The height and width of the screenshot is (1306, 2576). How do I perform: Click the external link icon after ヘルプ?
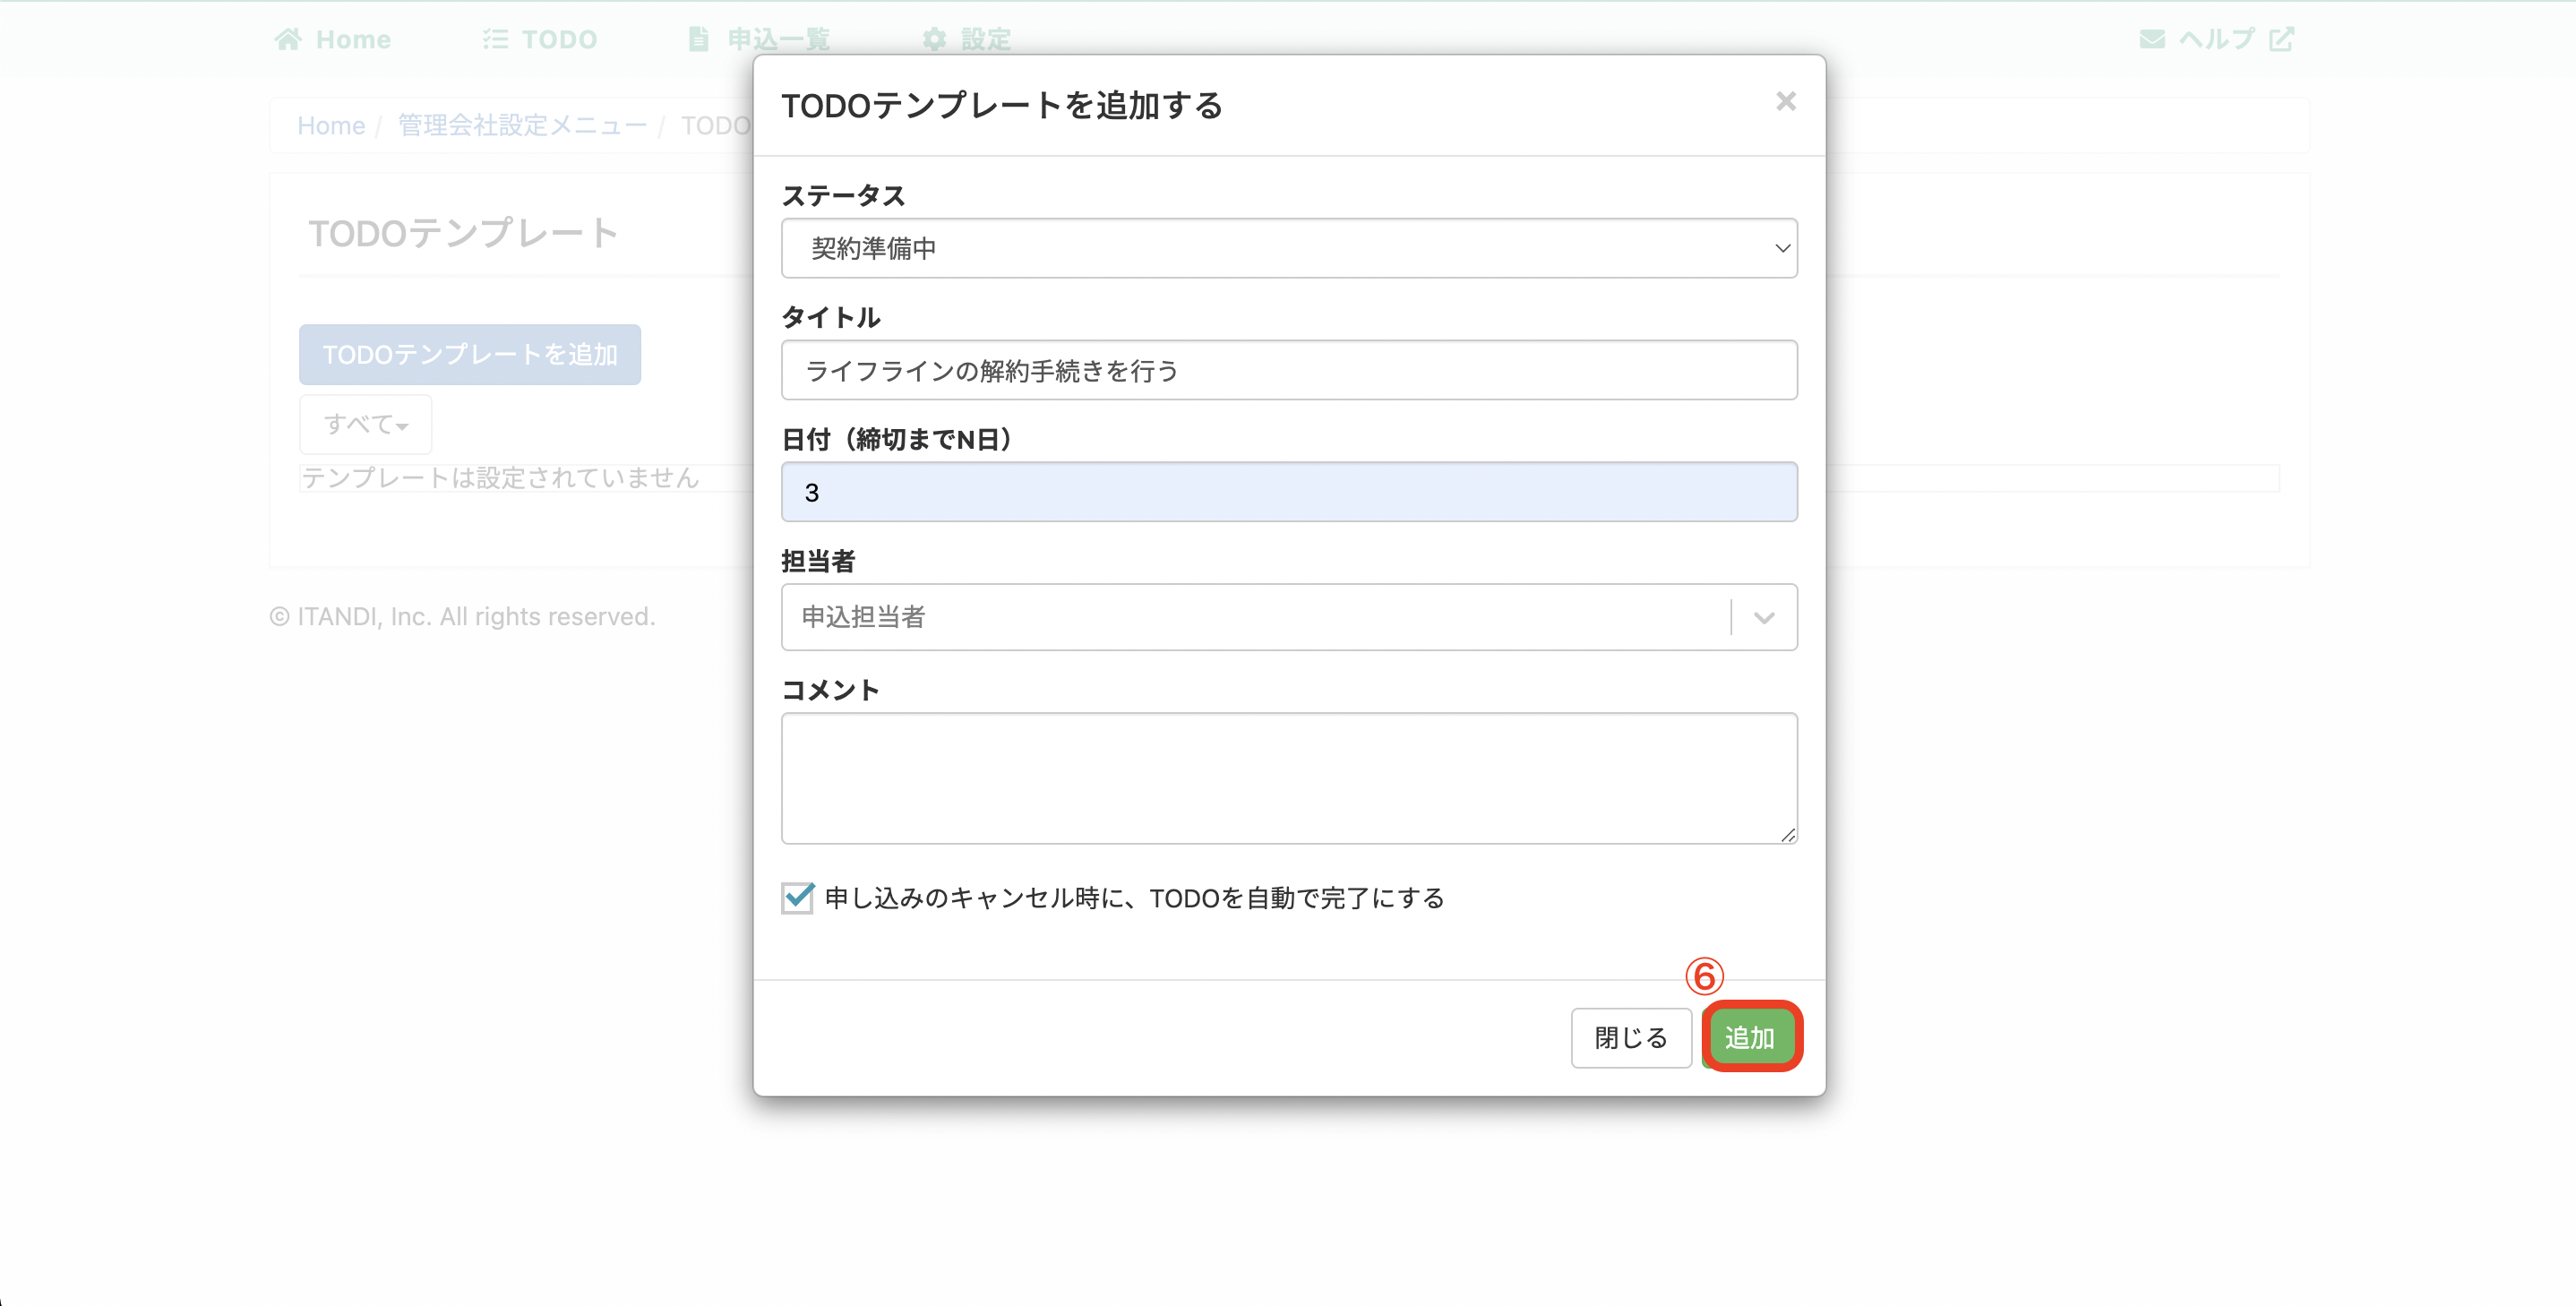tap(2282, 39)
